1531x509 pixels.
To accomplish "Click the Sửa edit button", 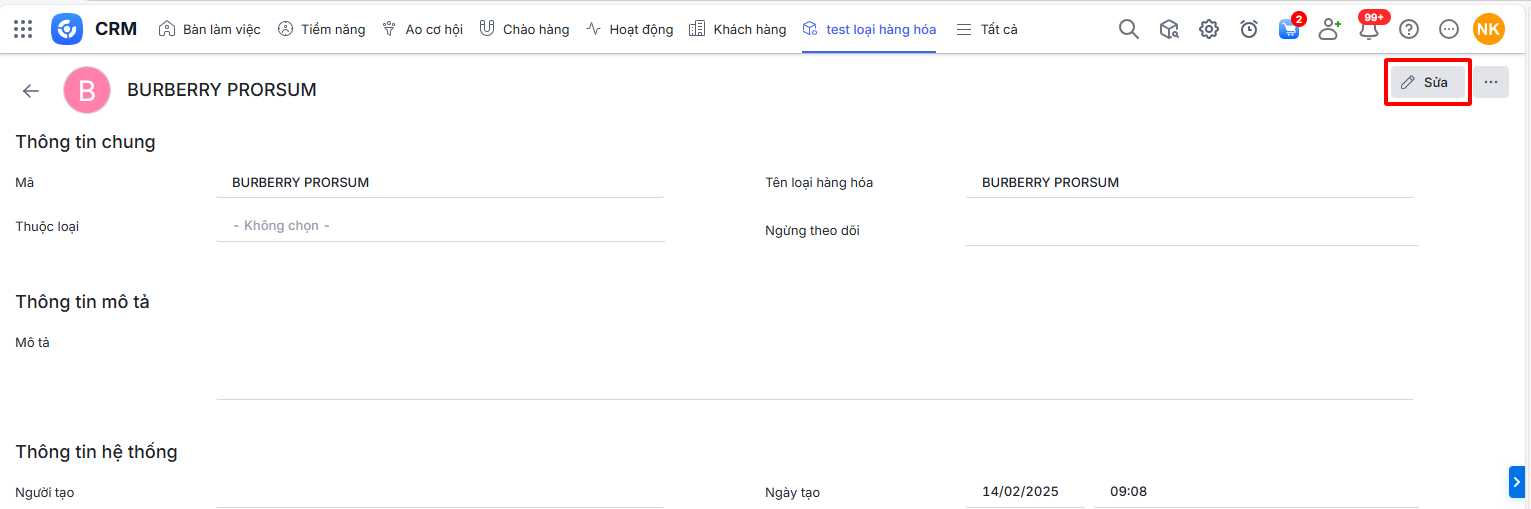I will point(1427,82).
